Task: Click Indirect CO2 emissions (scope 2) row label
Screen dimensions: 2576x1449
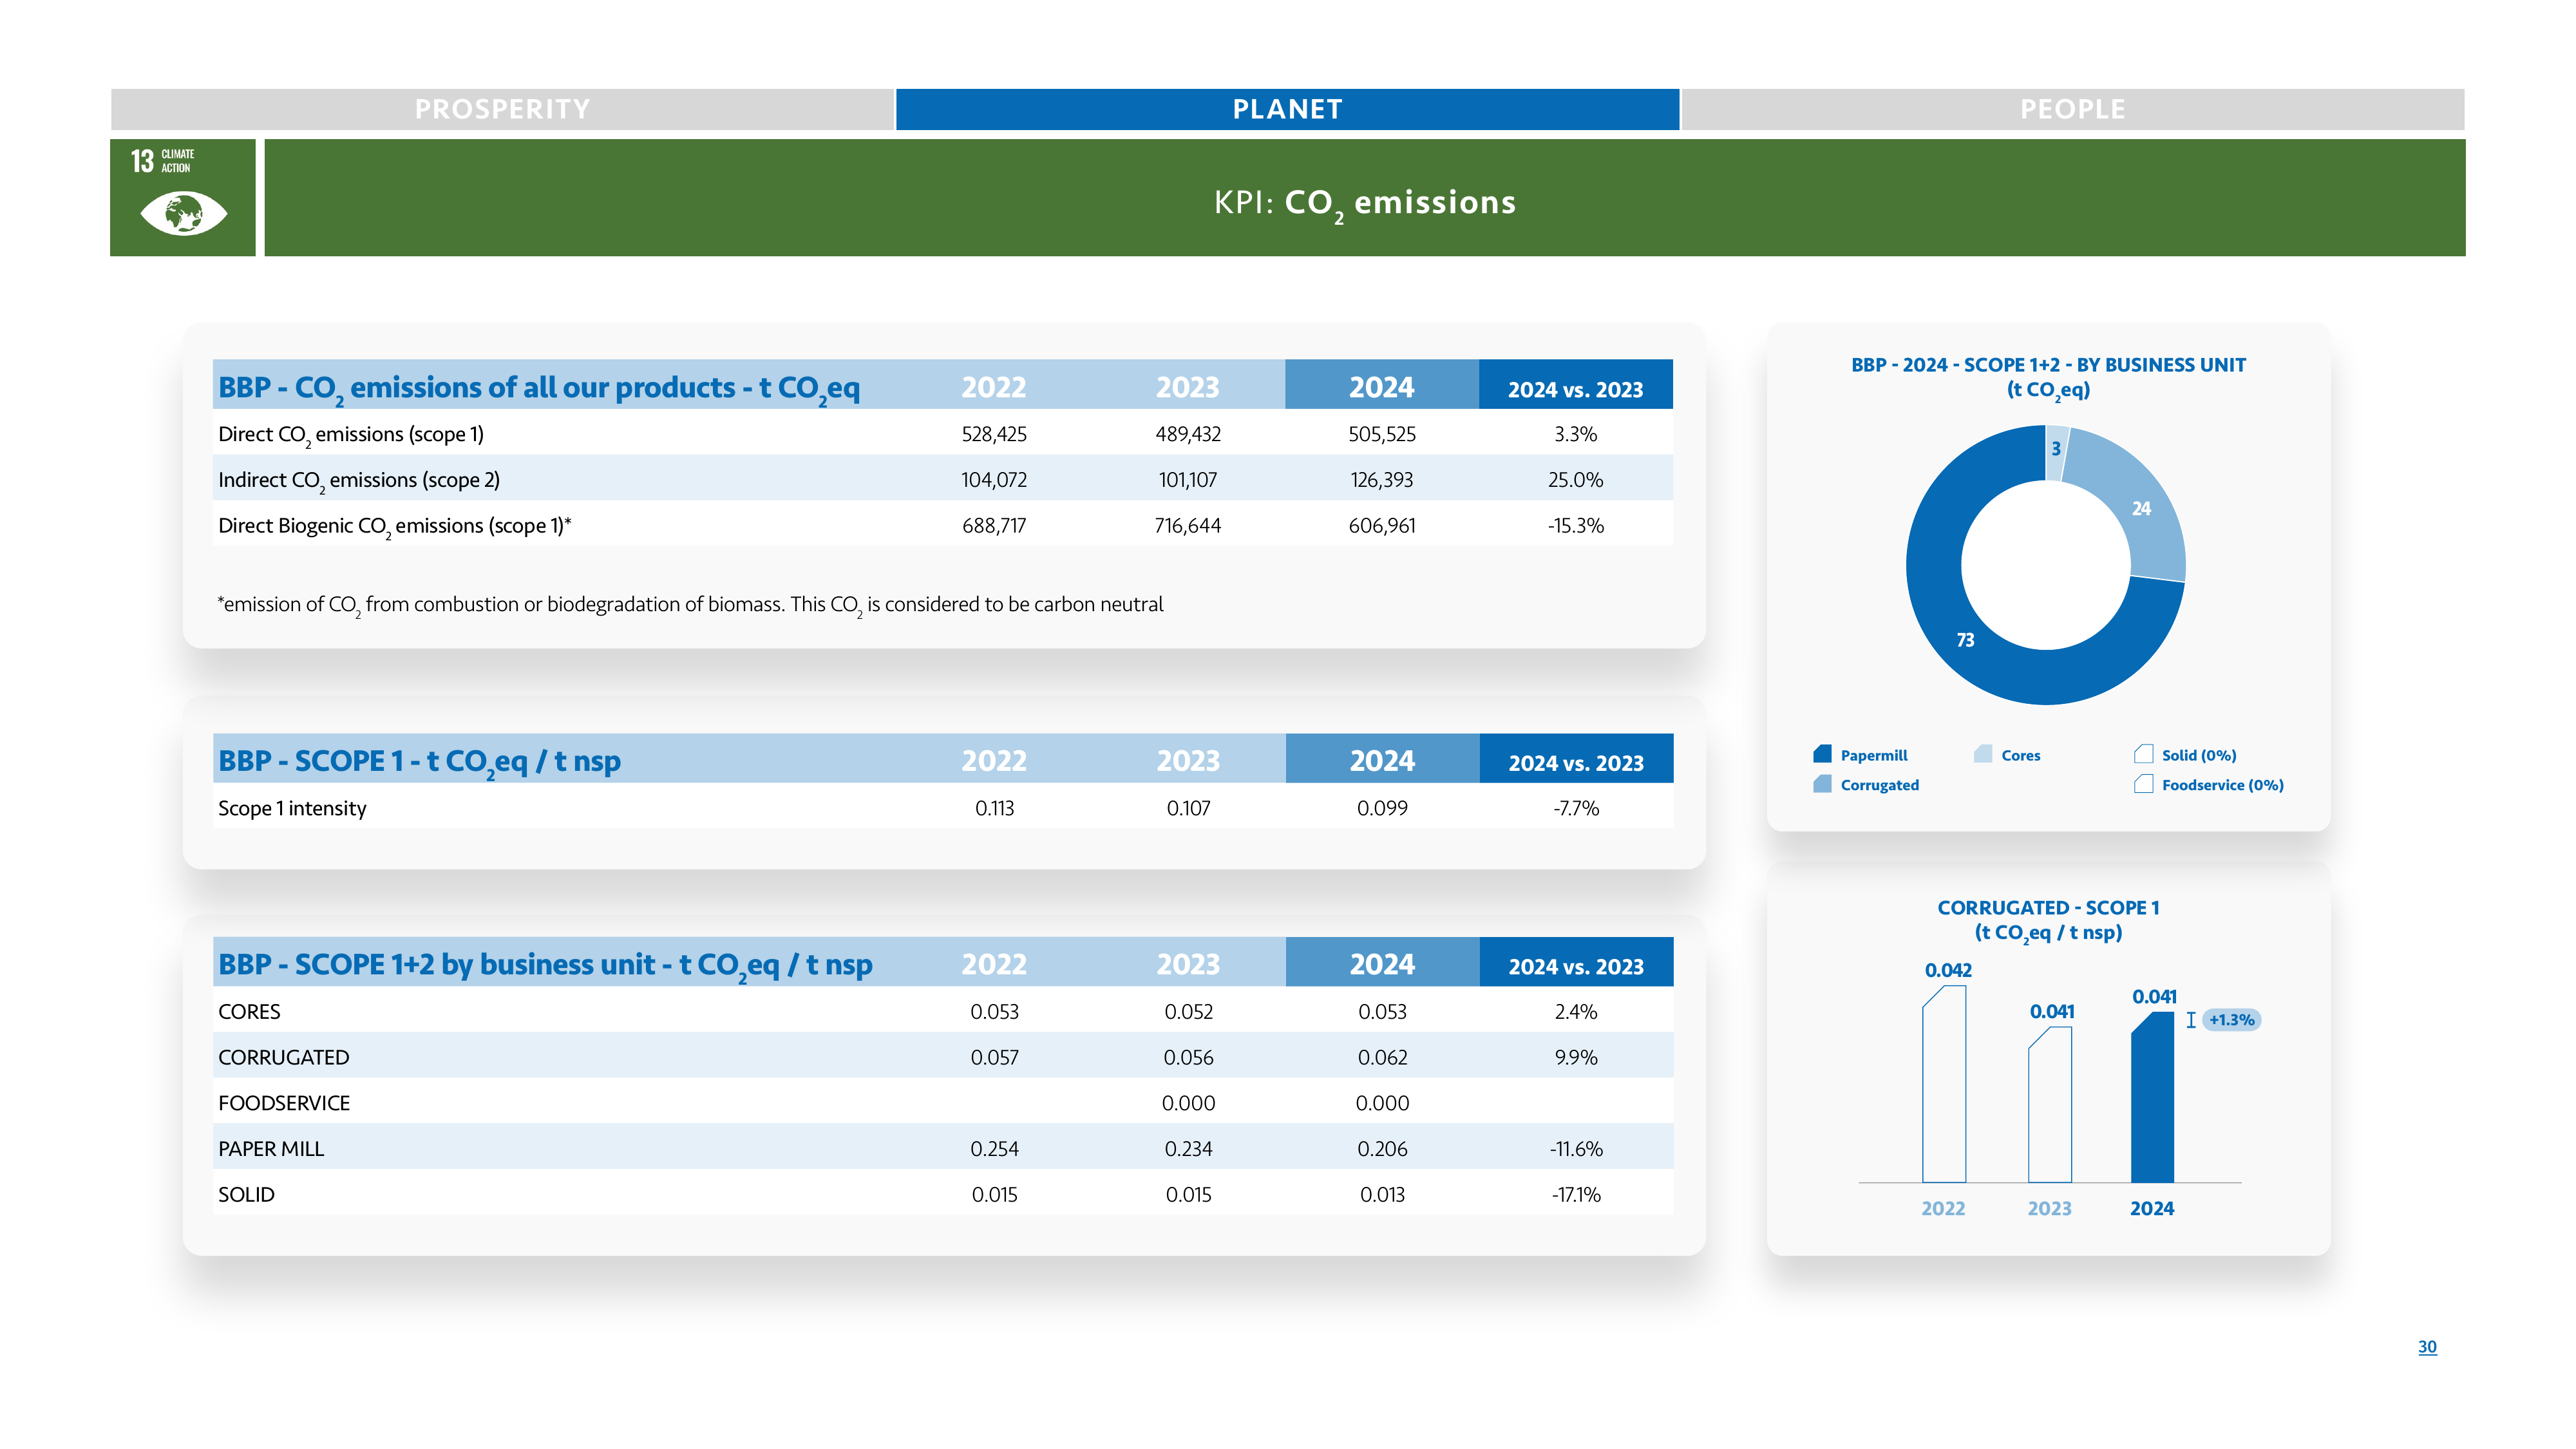Action: (x=359, y=480)
